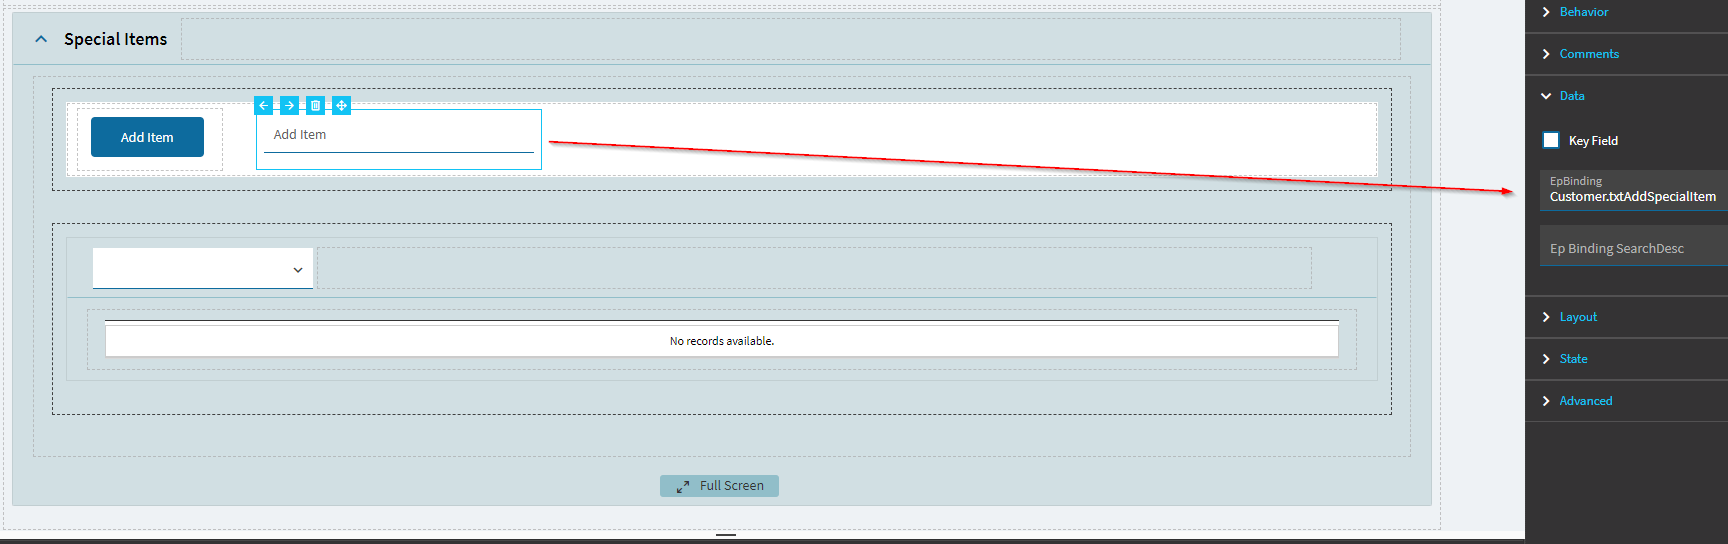
Task: Move selected component right with arrow icon
Action: tap(289, 105)
